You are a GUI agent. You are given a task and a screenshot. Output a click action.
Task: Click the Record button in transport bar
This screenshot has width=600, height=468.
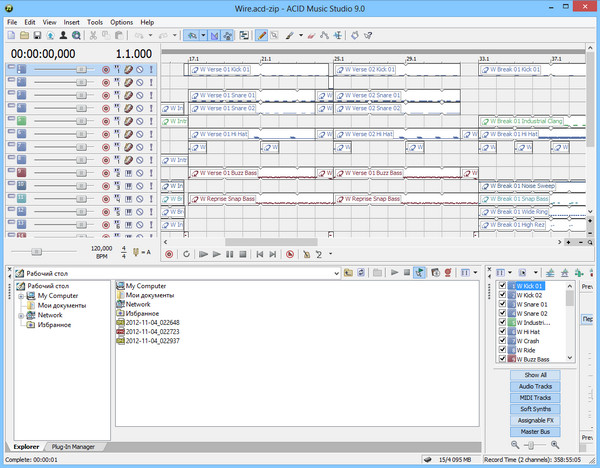pyautogui.click(x=170, y=254)
